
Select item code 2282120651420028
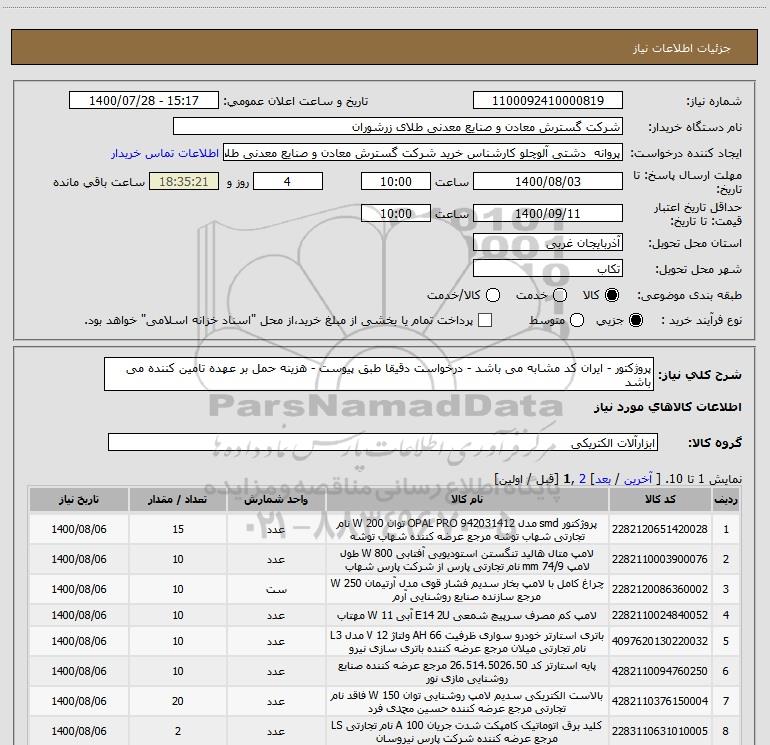point(660,529)
